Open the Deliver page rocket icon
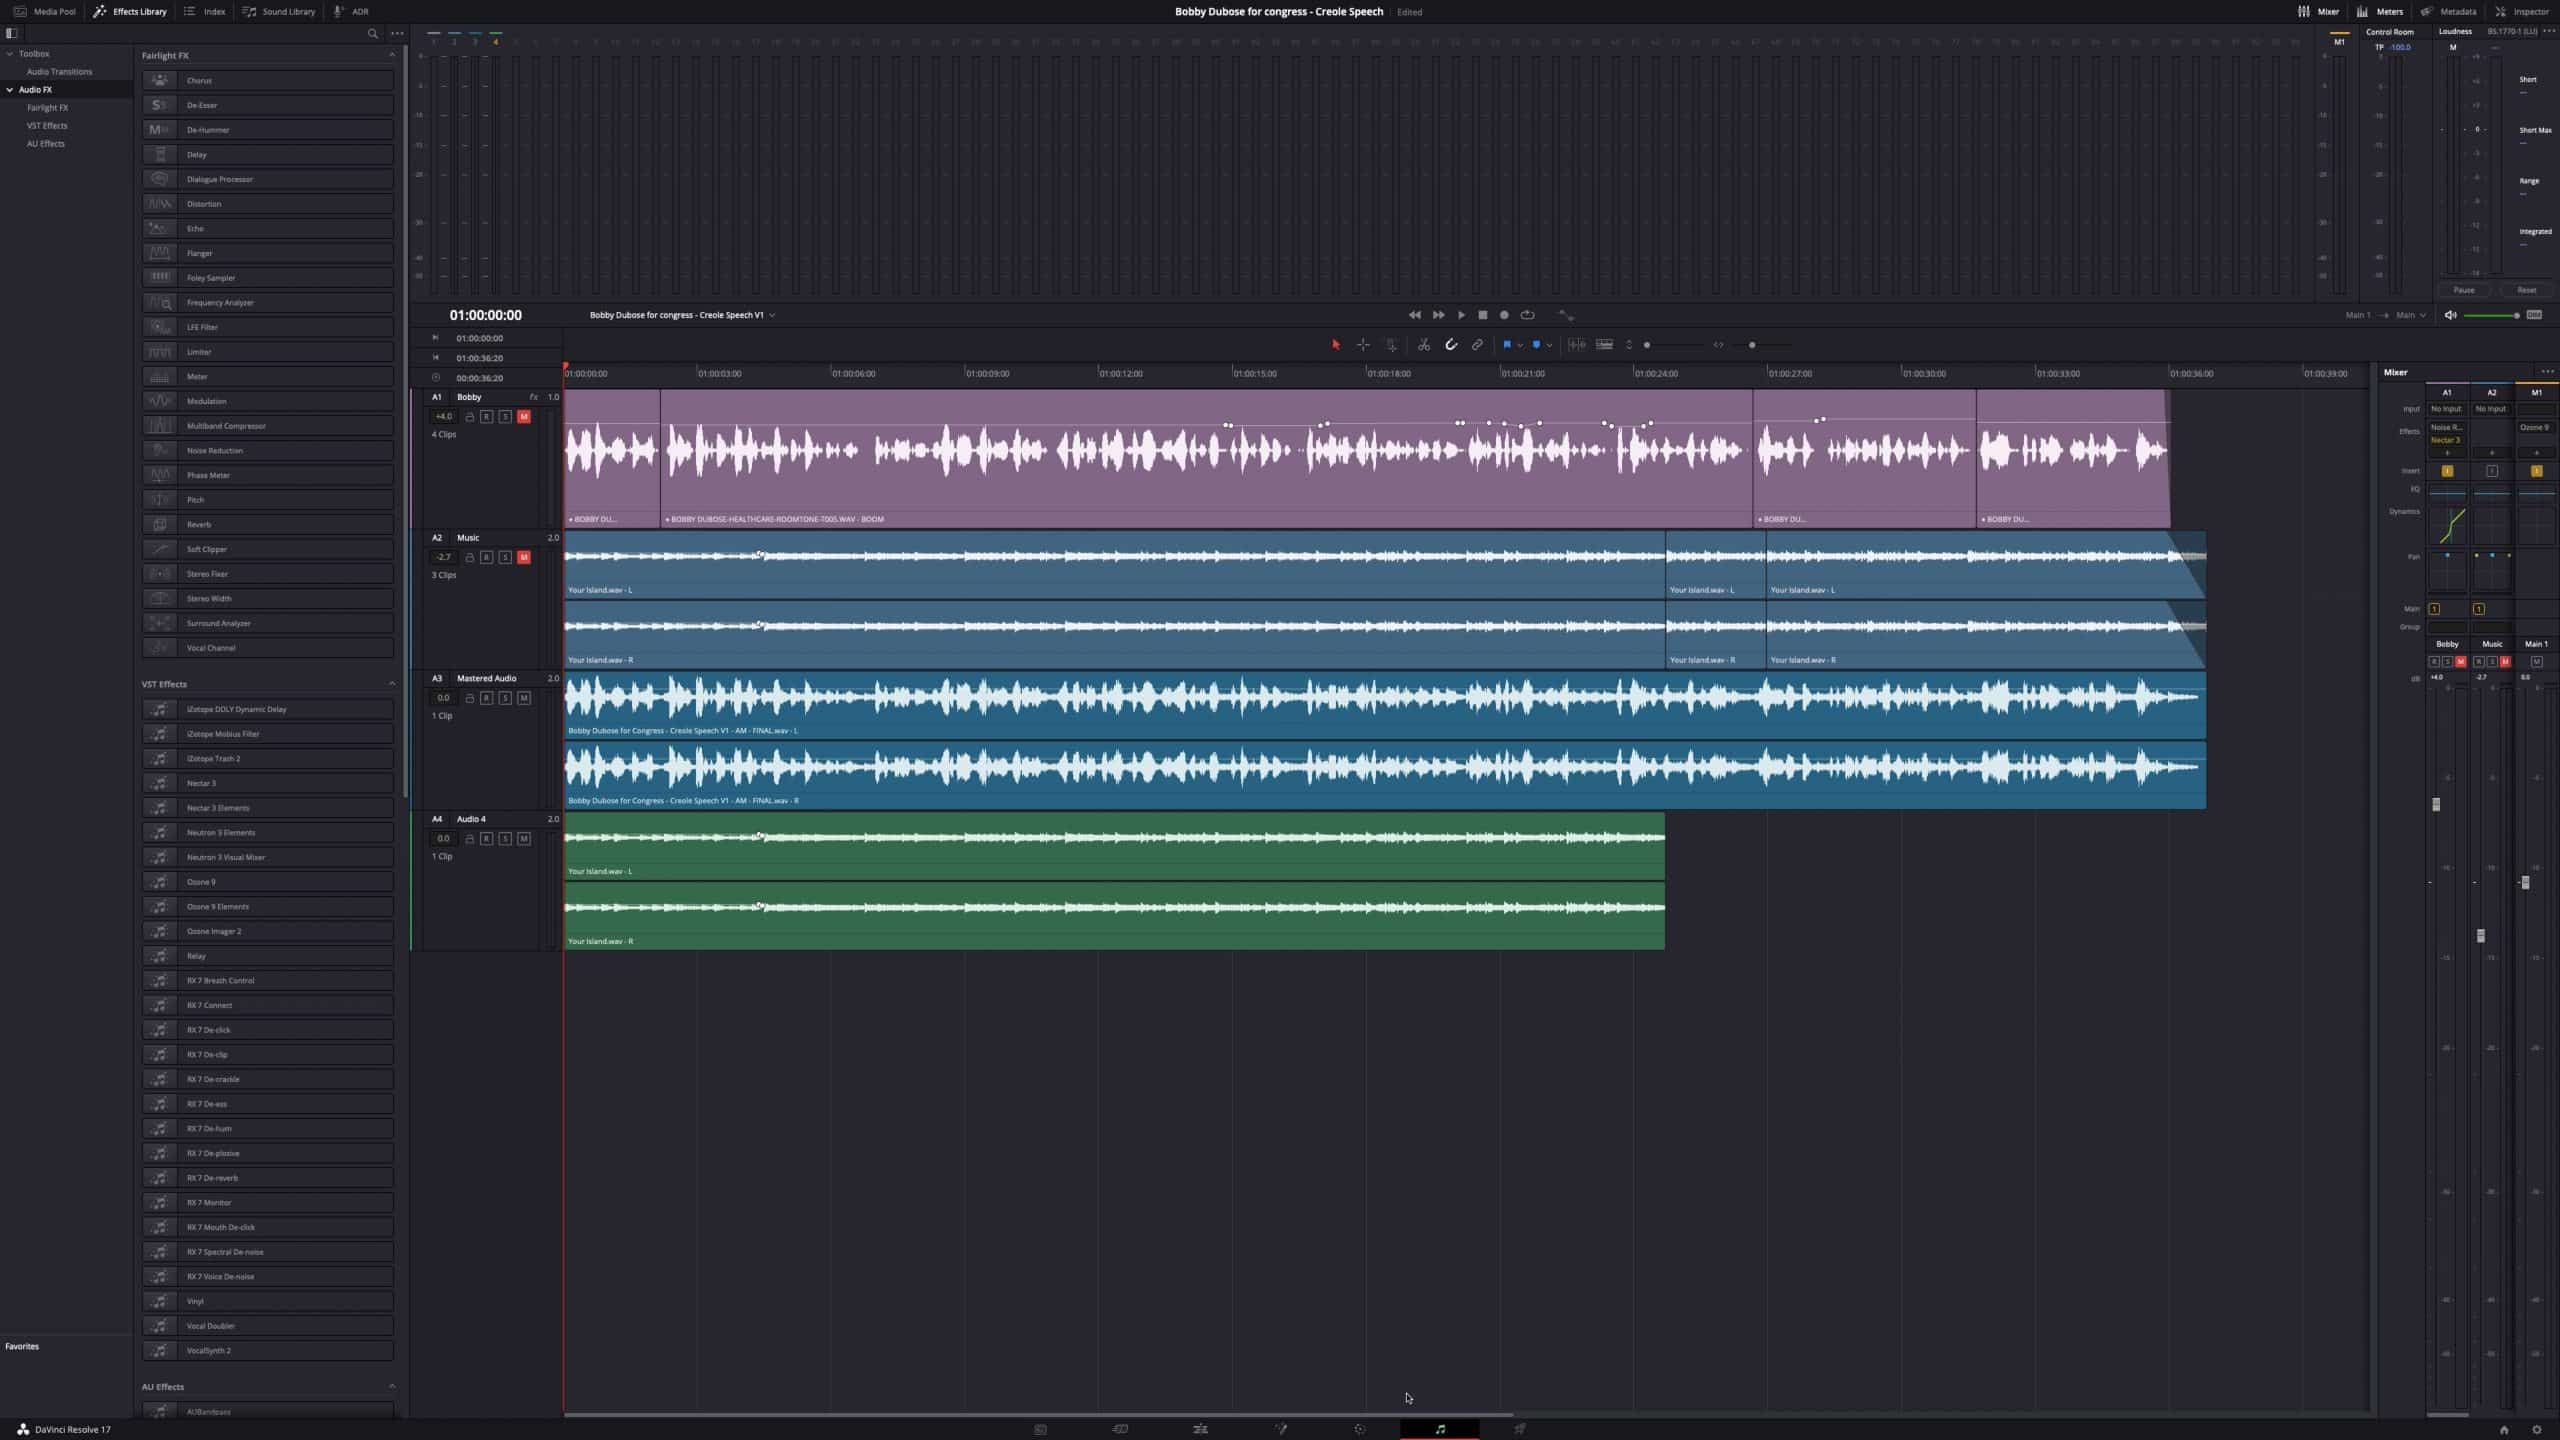 coord(1519,1429)
